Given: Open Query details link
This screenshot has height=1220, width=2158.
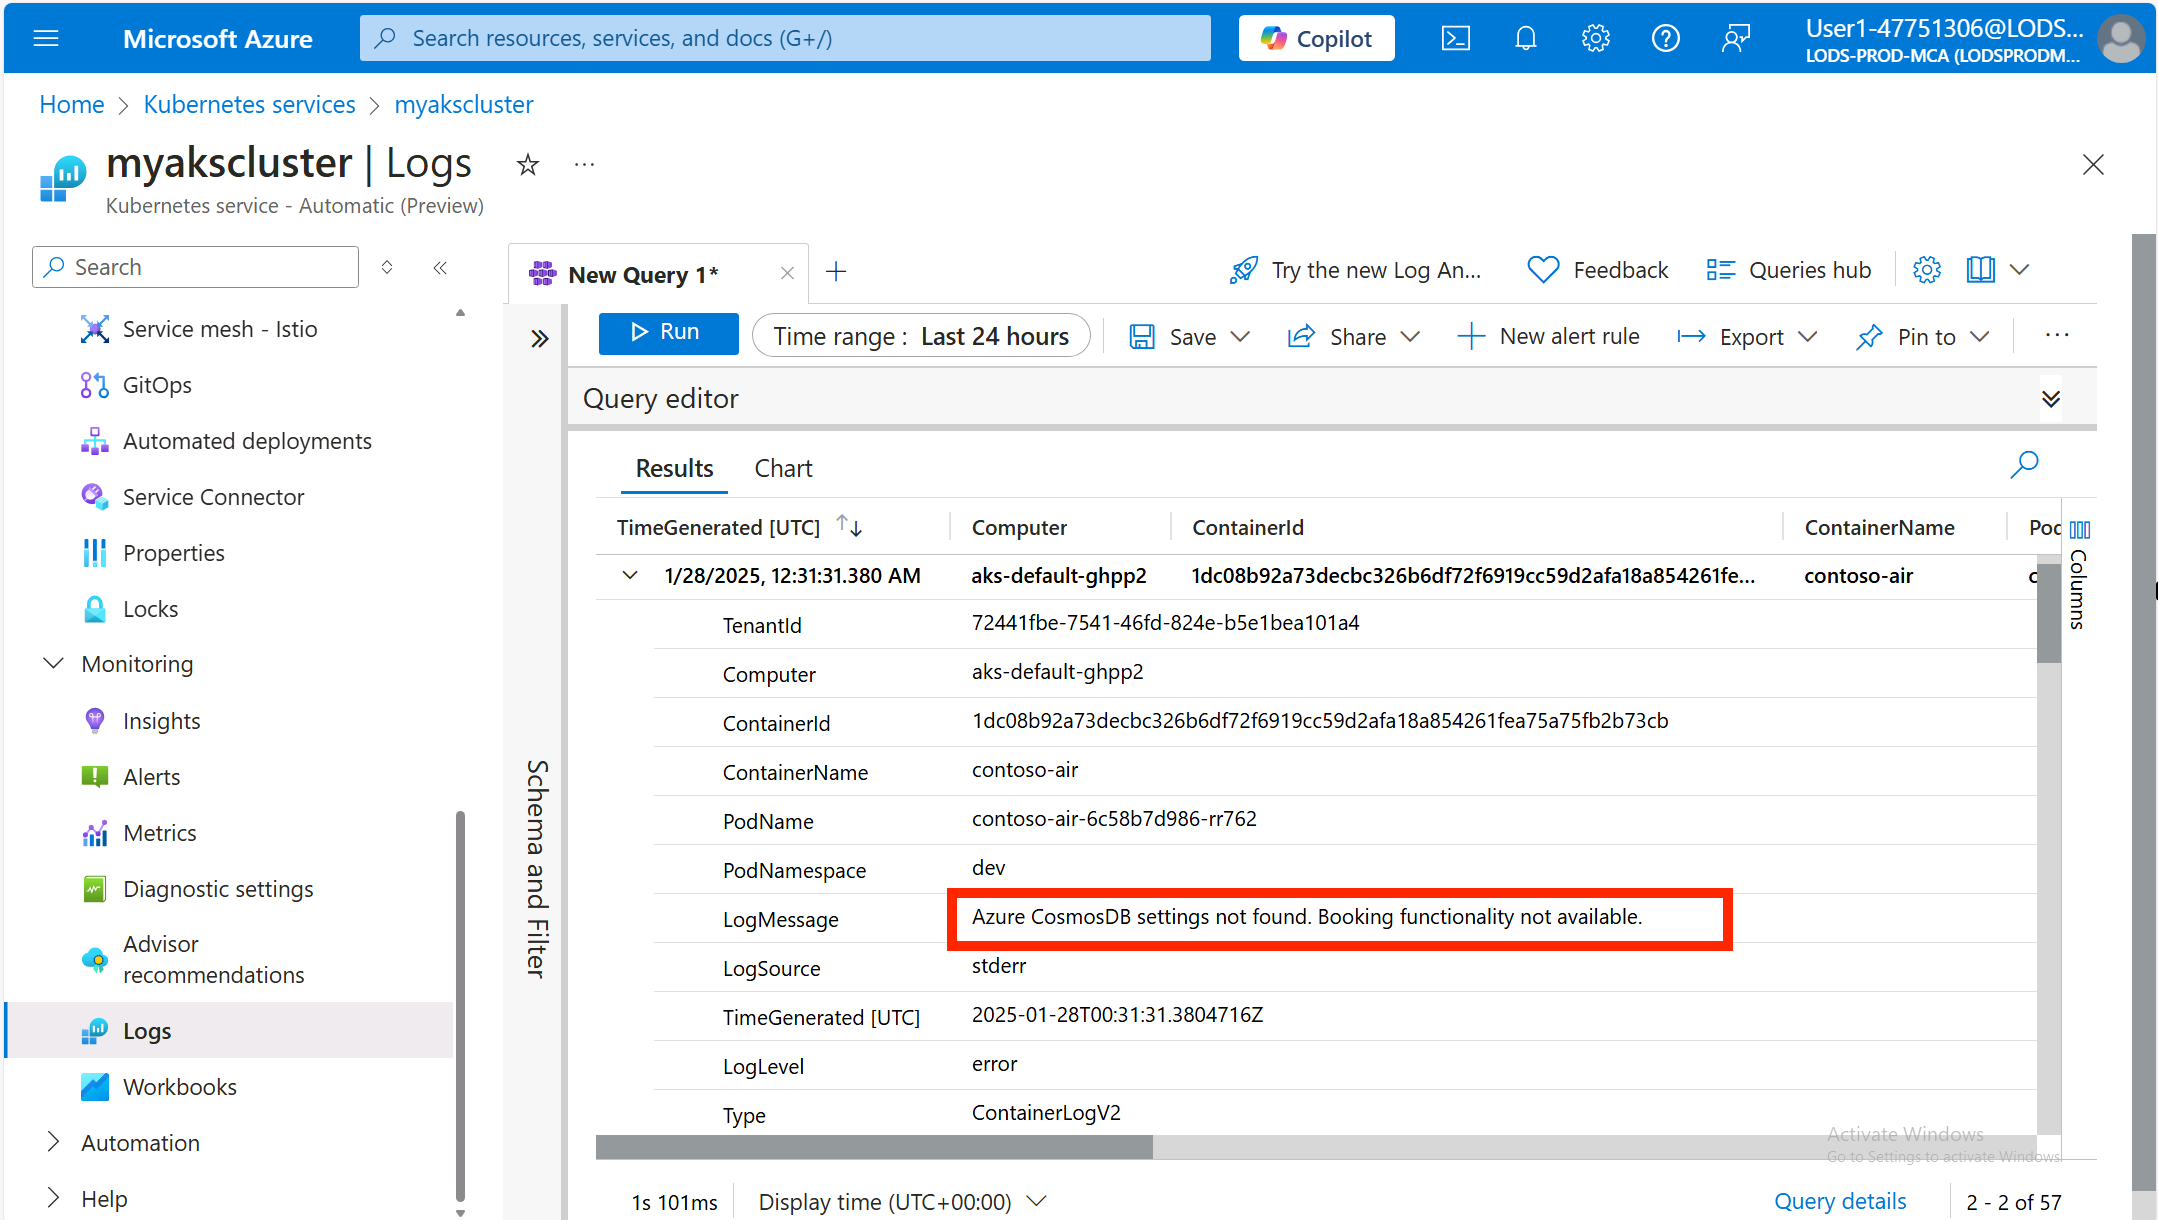Looking at the screenshot, I should 1840,1201.
